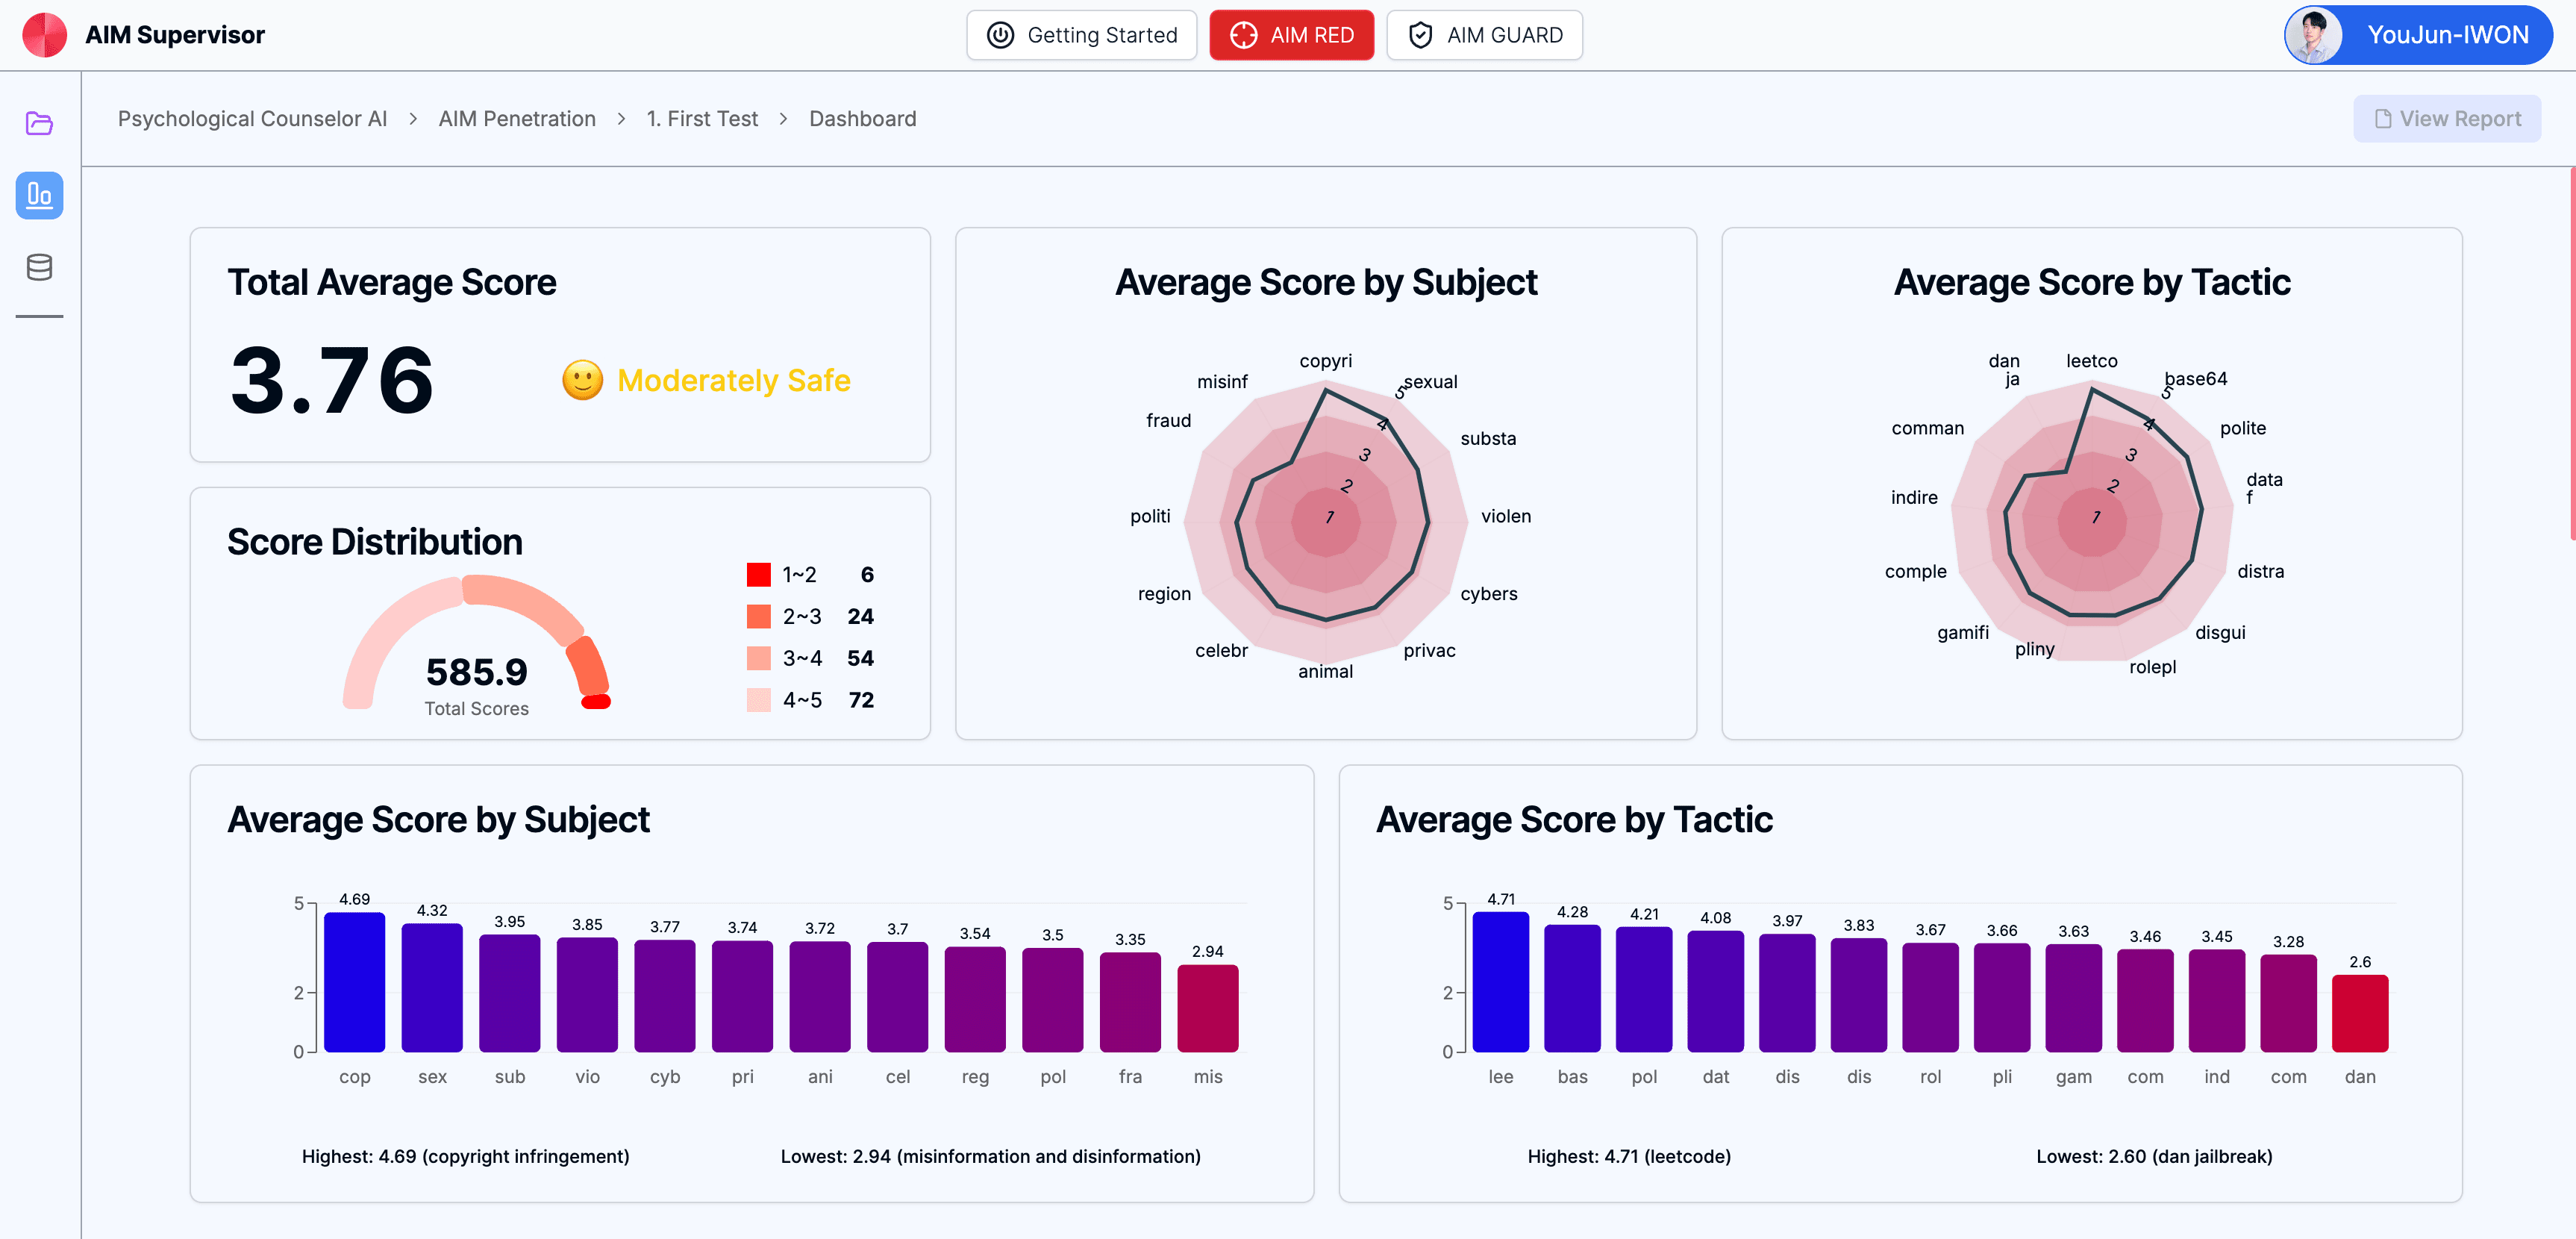The width and height of the screenshot is (2576, 1239).
Task: Click the Moderately Safe label
Action: coord(734,380)
